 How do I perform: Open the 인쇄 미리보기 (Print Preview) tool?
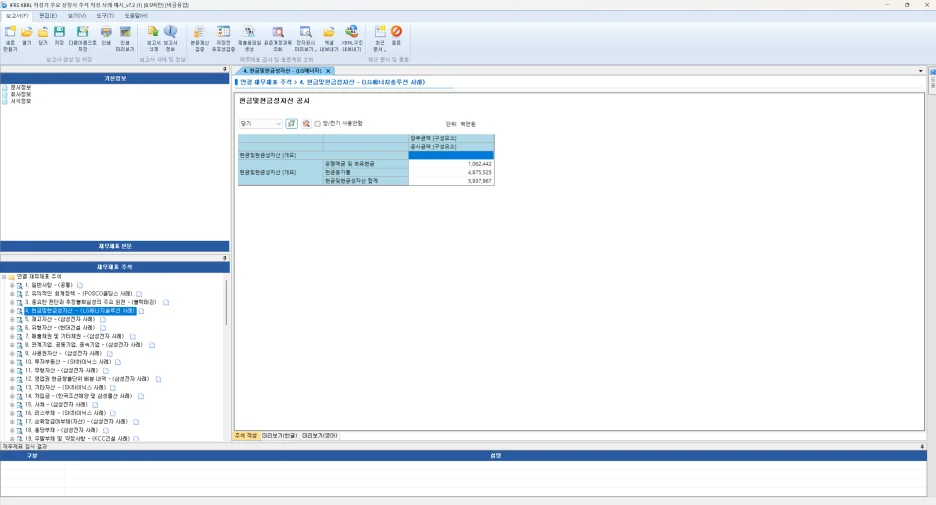pos(125,36)
